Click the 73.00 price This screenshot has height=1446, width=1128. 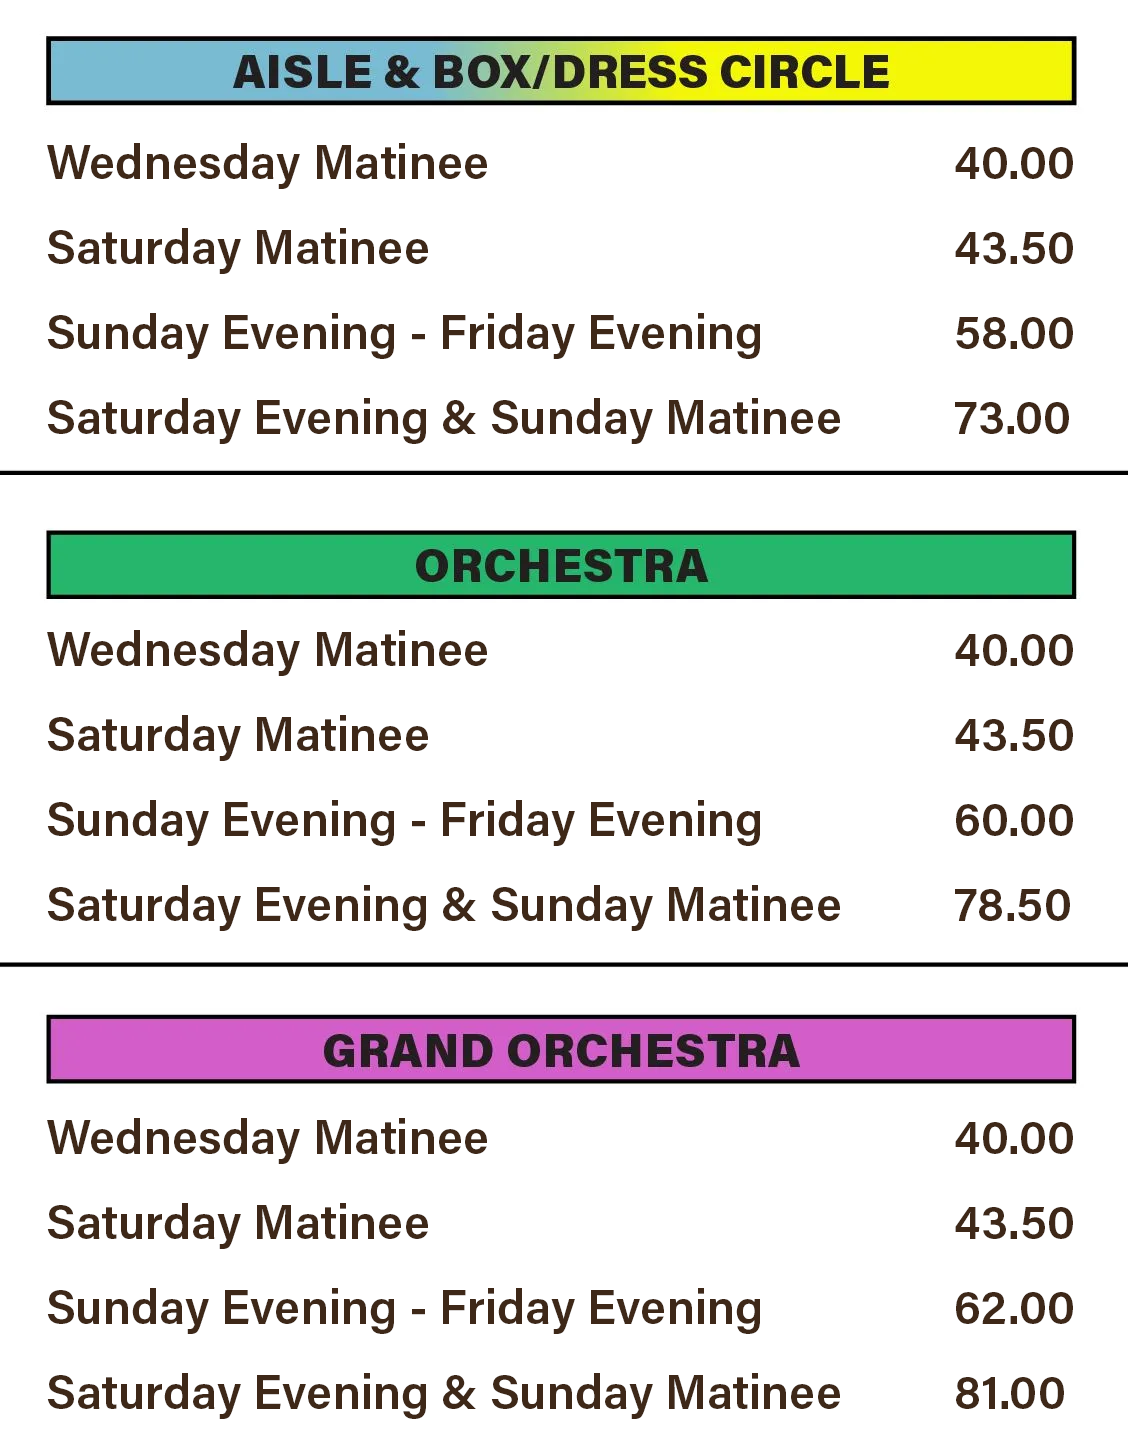pos(1012,418)
